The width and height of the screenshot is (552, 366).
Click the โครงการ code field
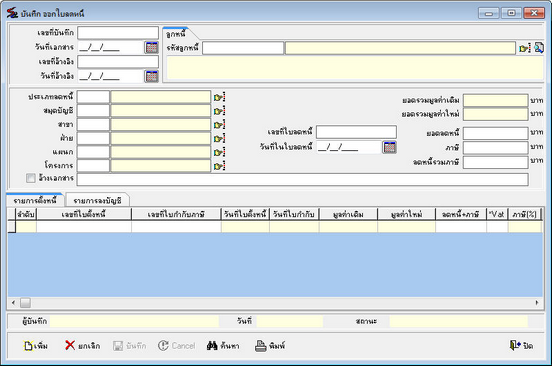[93, 165]
